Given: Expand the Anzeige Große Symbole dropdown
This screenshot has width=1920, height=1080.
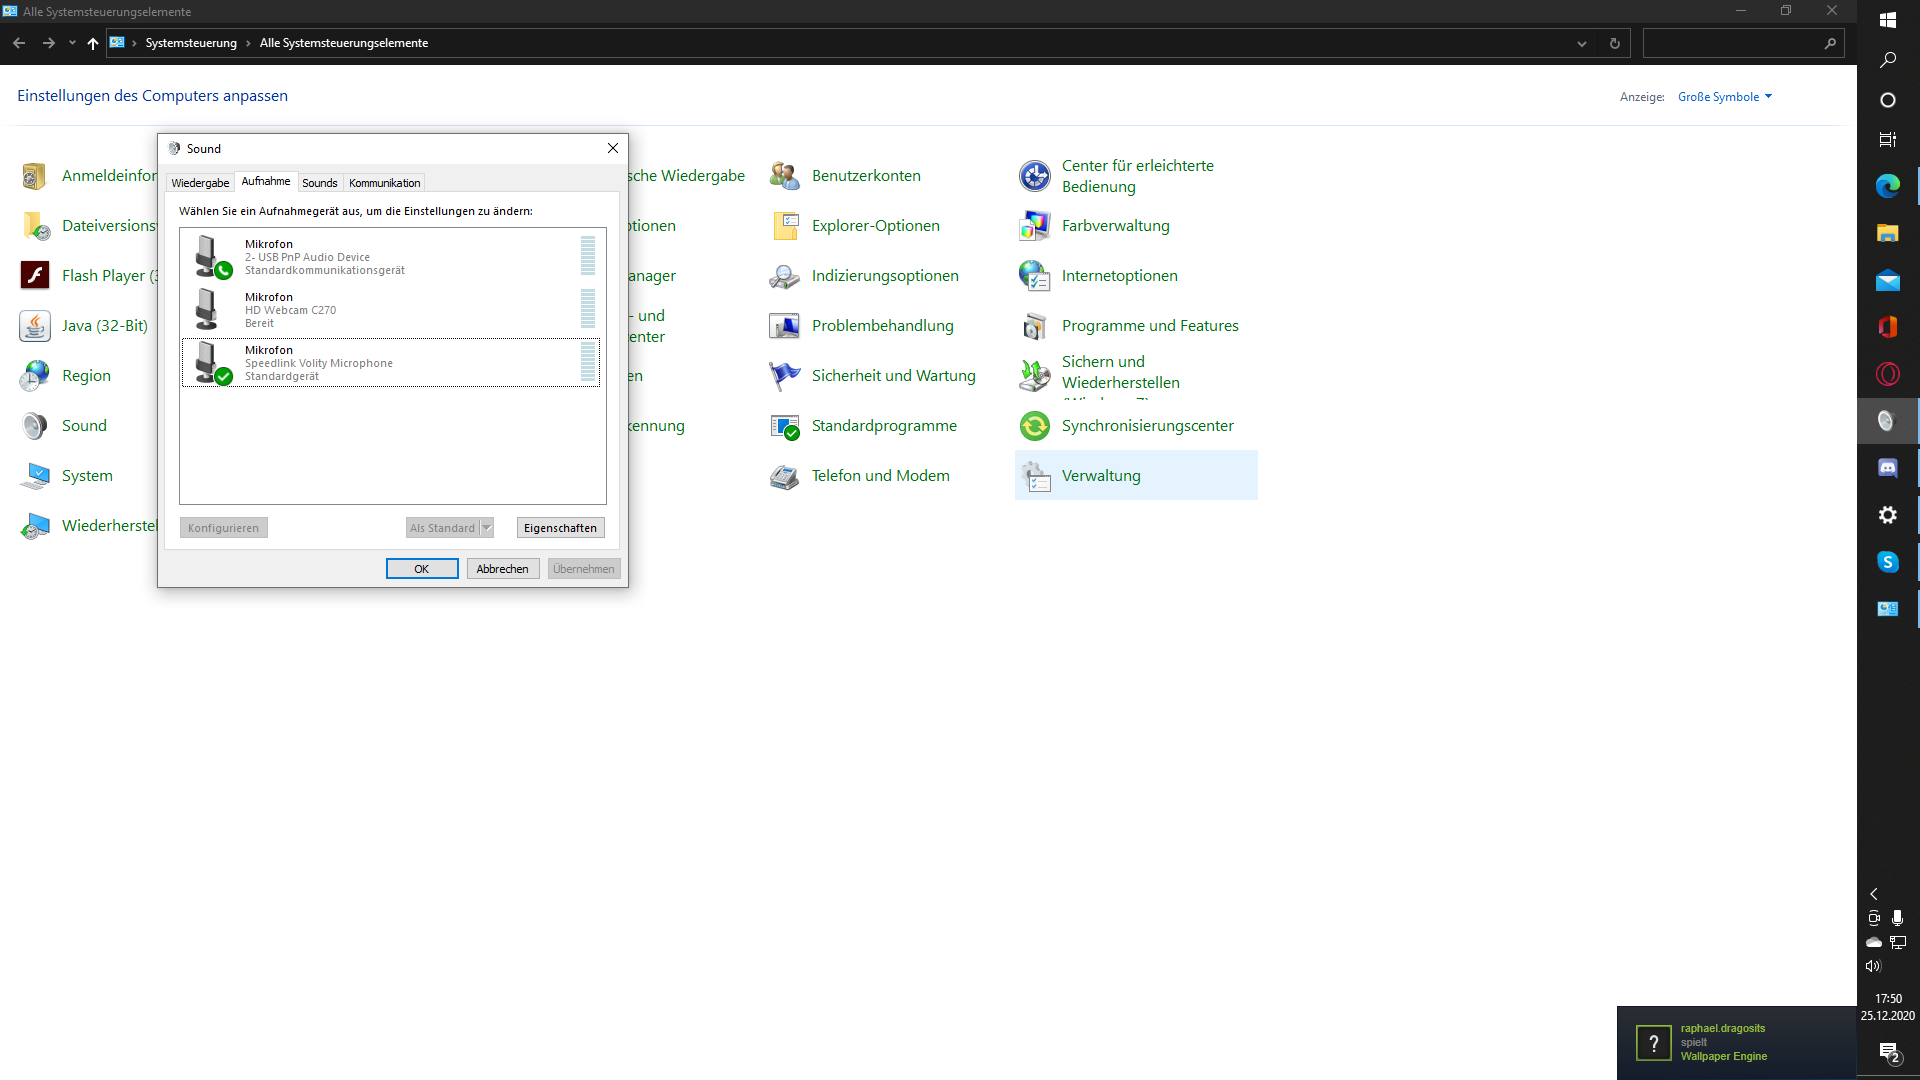Looking at the screenshot, I should [x=1724, y=97].
